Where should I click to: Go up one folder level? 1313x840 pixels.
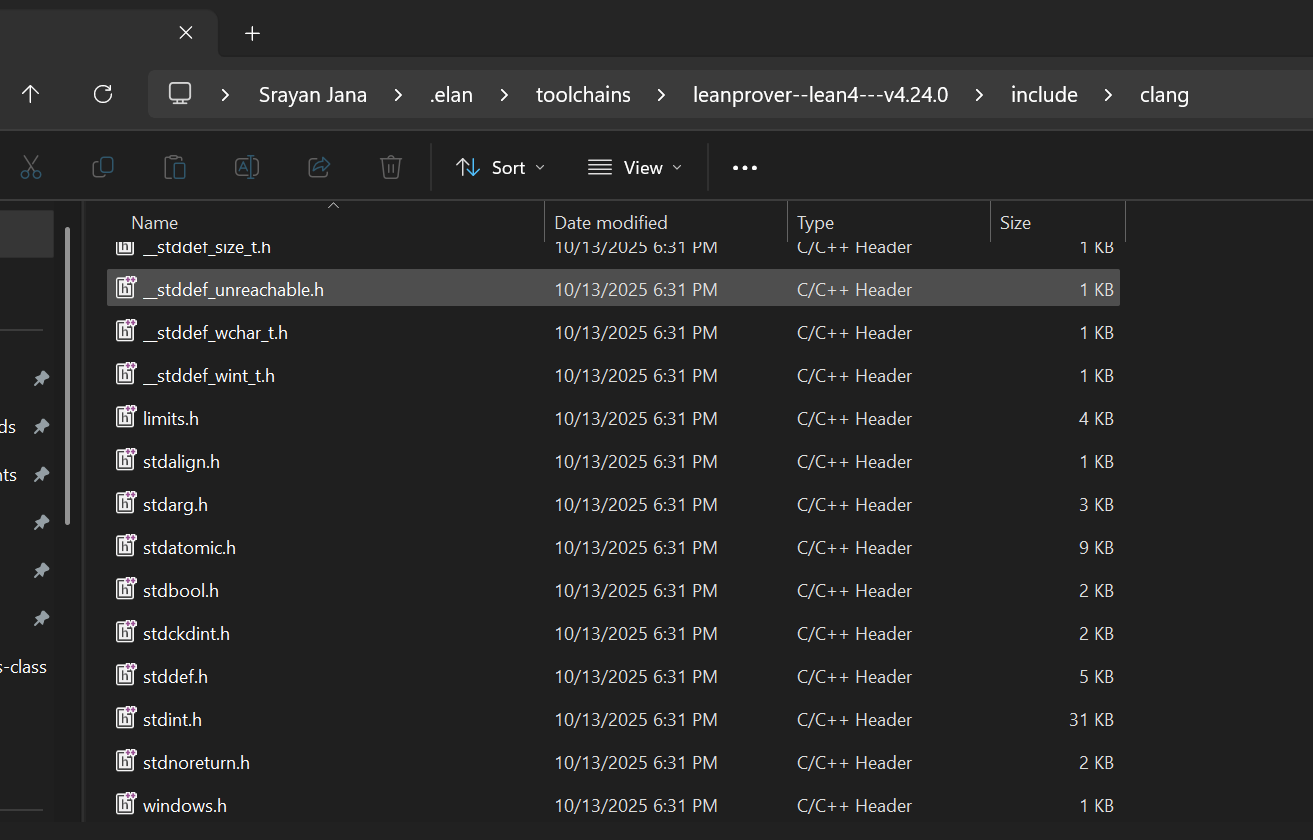pyautogui.click(x=31, y=94)
